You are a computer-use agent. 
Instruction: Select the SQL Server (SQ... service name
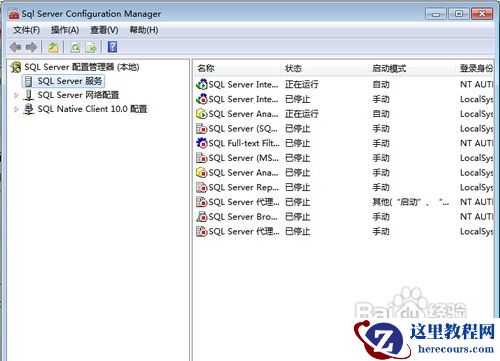[243, 128]
